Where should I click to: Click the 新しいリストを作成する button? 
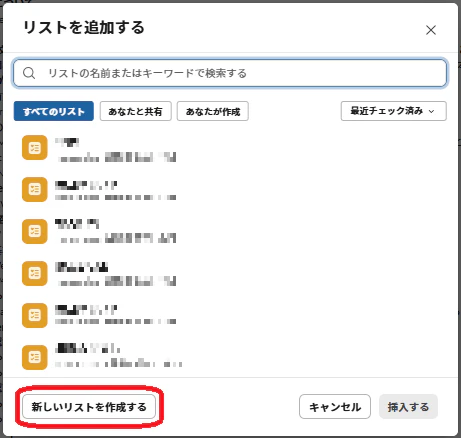coord(89,407)
